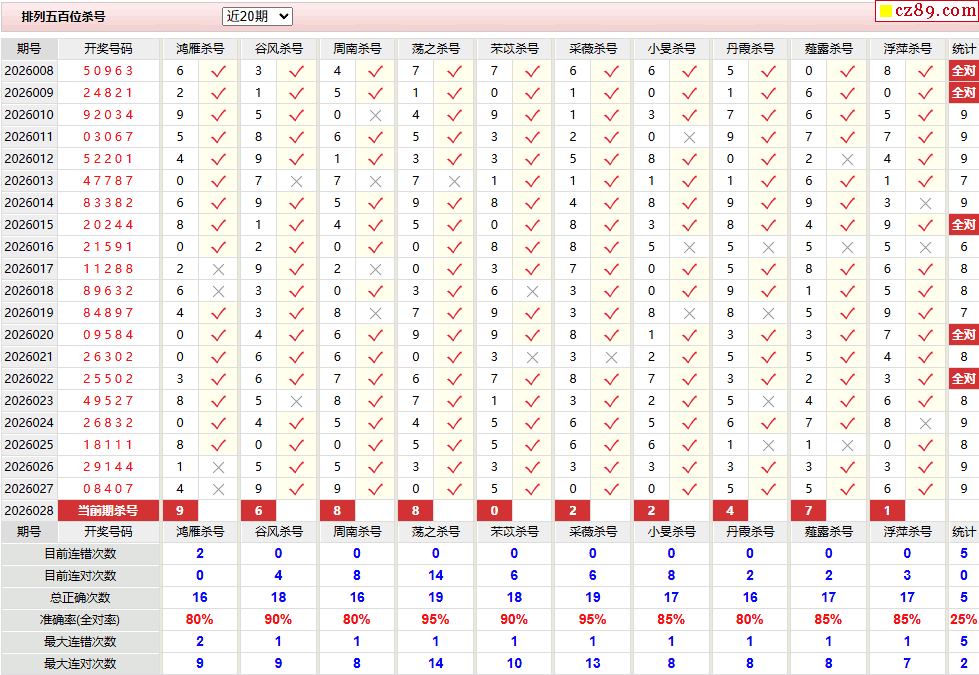
Task: Click the 周南 cross mark in row 2026019
Action: (375, 313)
